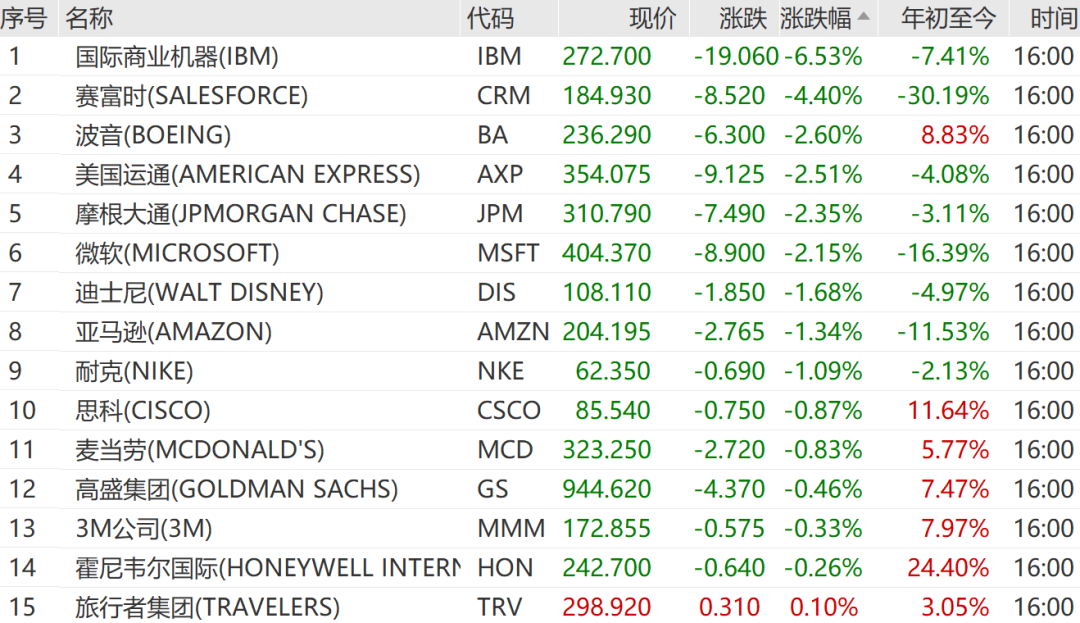The height and width of the screenshot is (623, 1080).
Task: Click the AMZN ticker code
Action: (x=513, y=331)
